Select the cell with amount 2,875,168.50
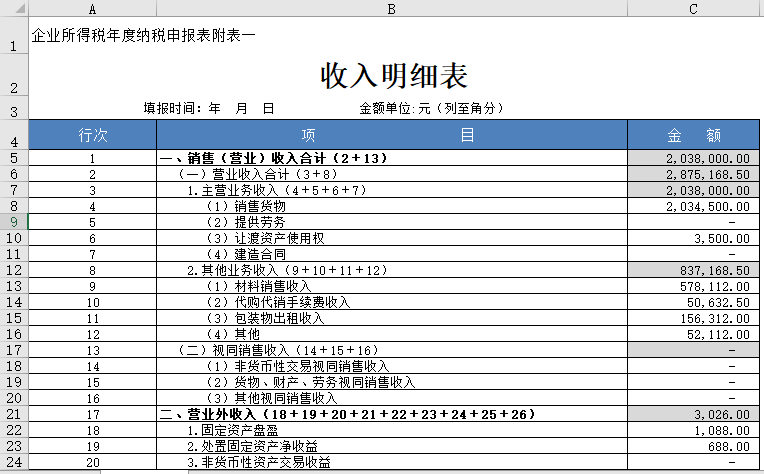 pos(694,174)
